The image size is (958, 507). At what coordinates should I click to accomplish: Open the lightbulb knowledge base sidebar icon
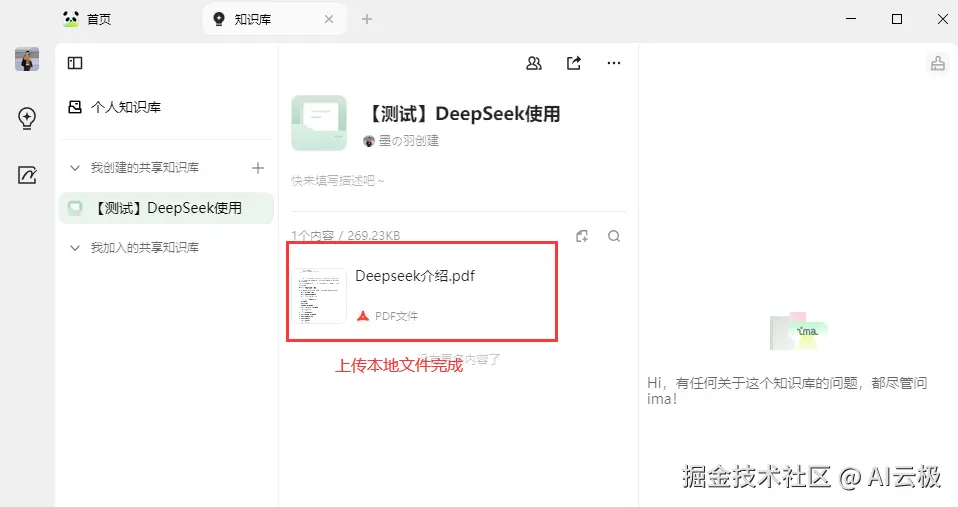27,118
